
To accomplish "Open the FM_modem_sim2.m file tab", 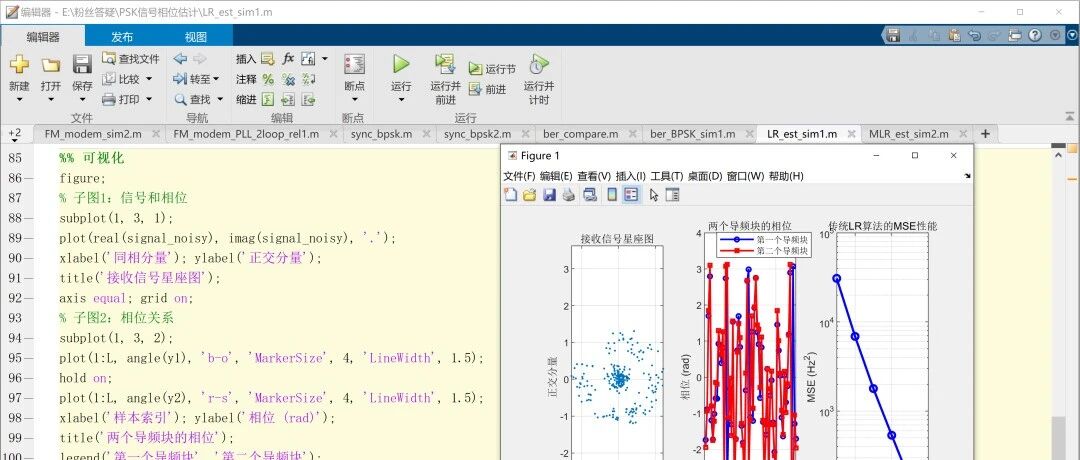I will 93,134.
